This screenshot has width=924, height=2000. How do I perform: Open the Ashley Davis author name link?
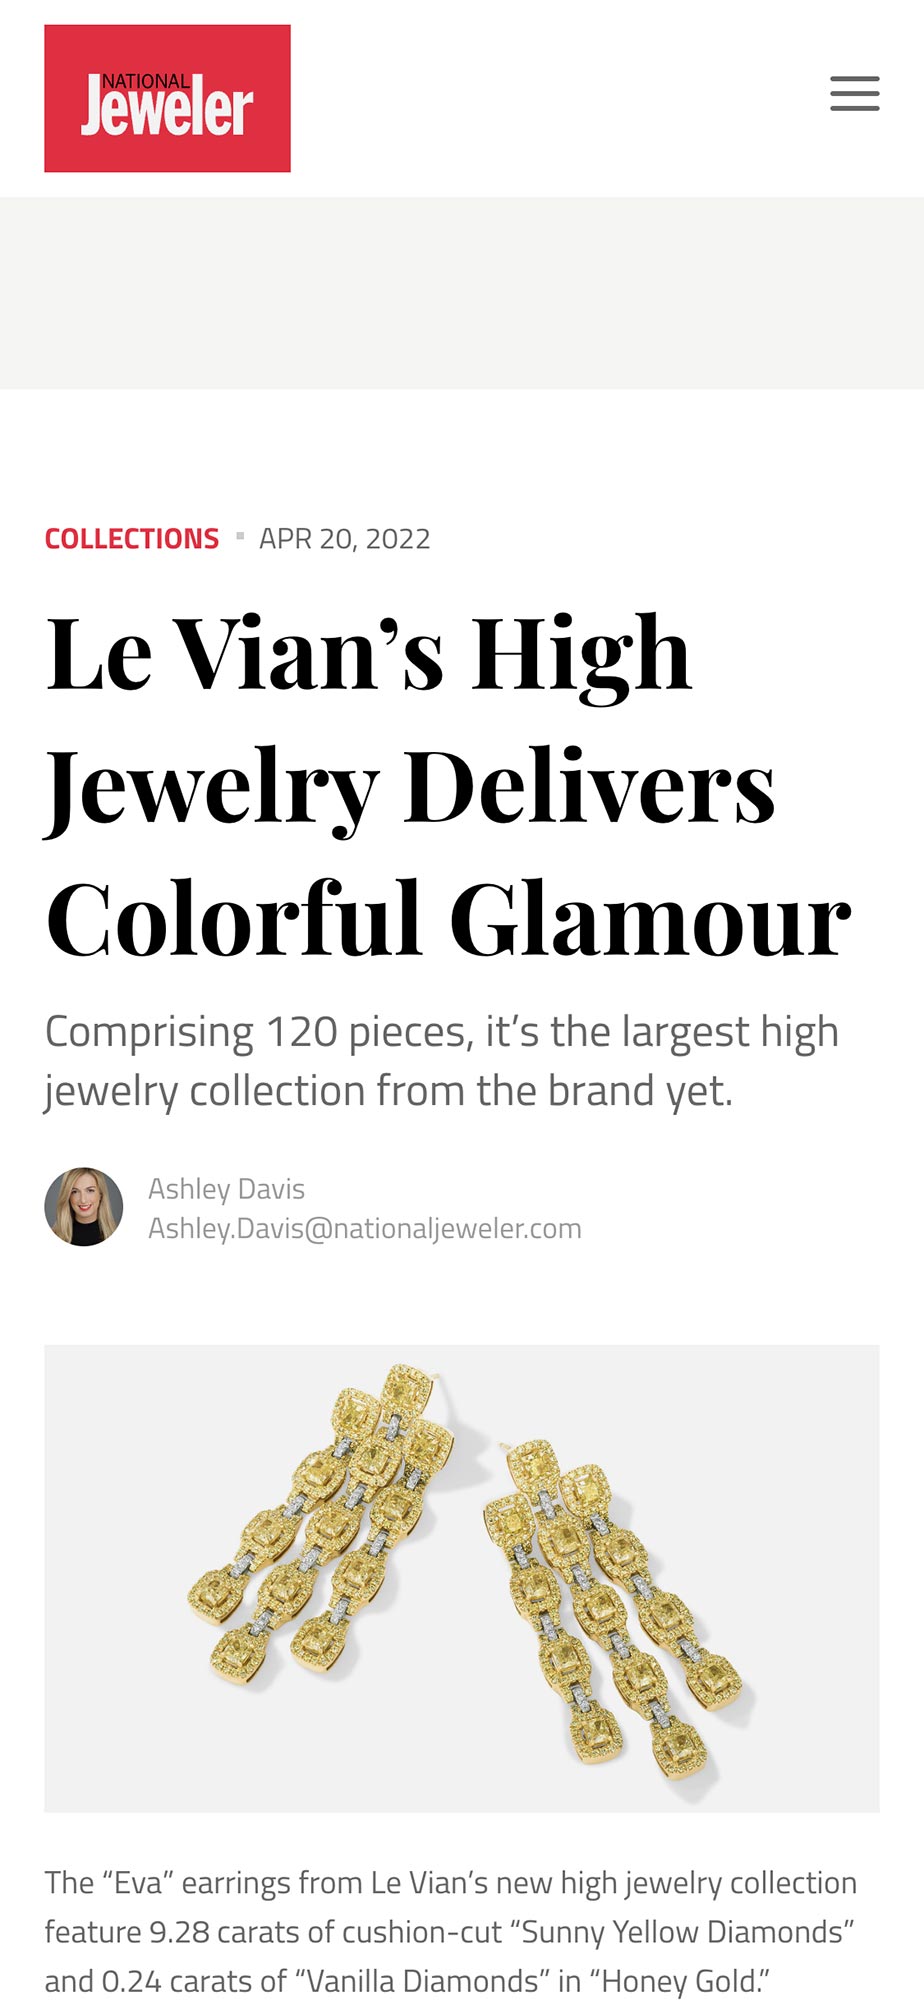pos(226,1189)
